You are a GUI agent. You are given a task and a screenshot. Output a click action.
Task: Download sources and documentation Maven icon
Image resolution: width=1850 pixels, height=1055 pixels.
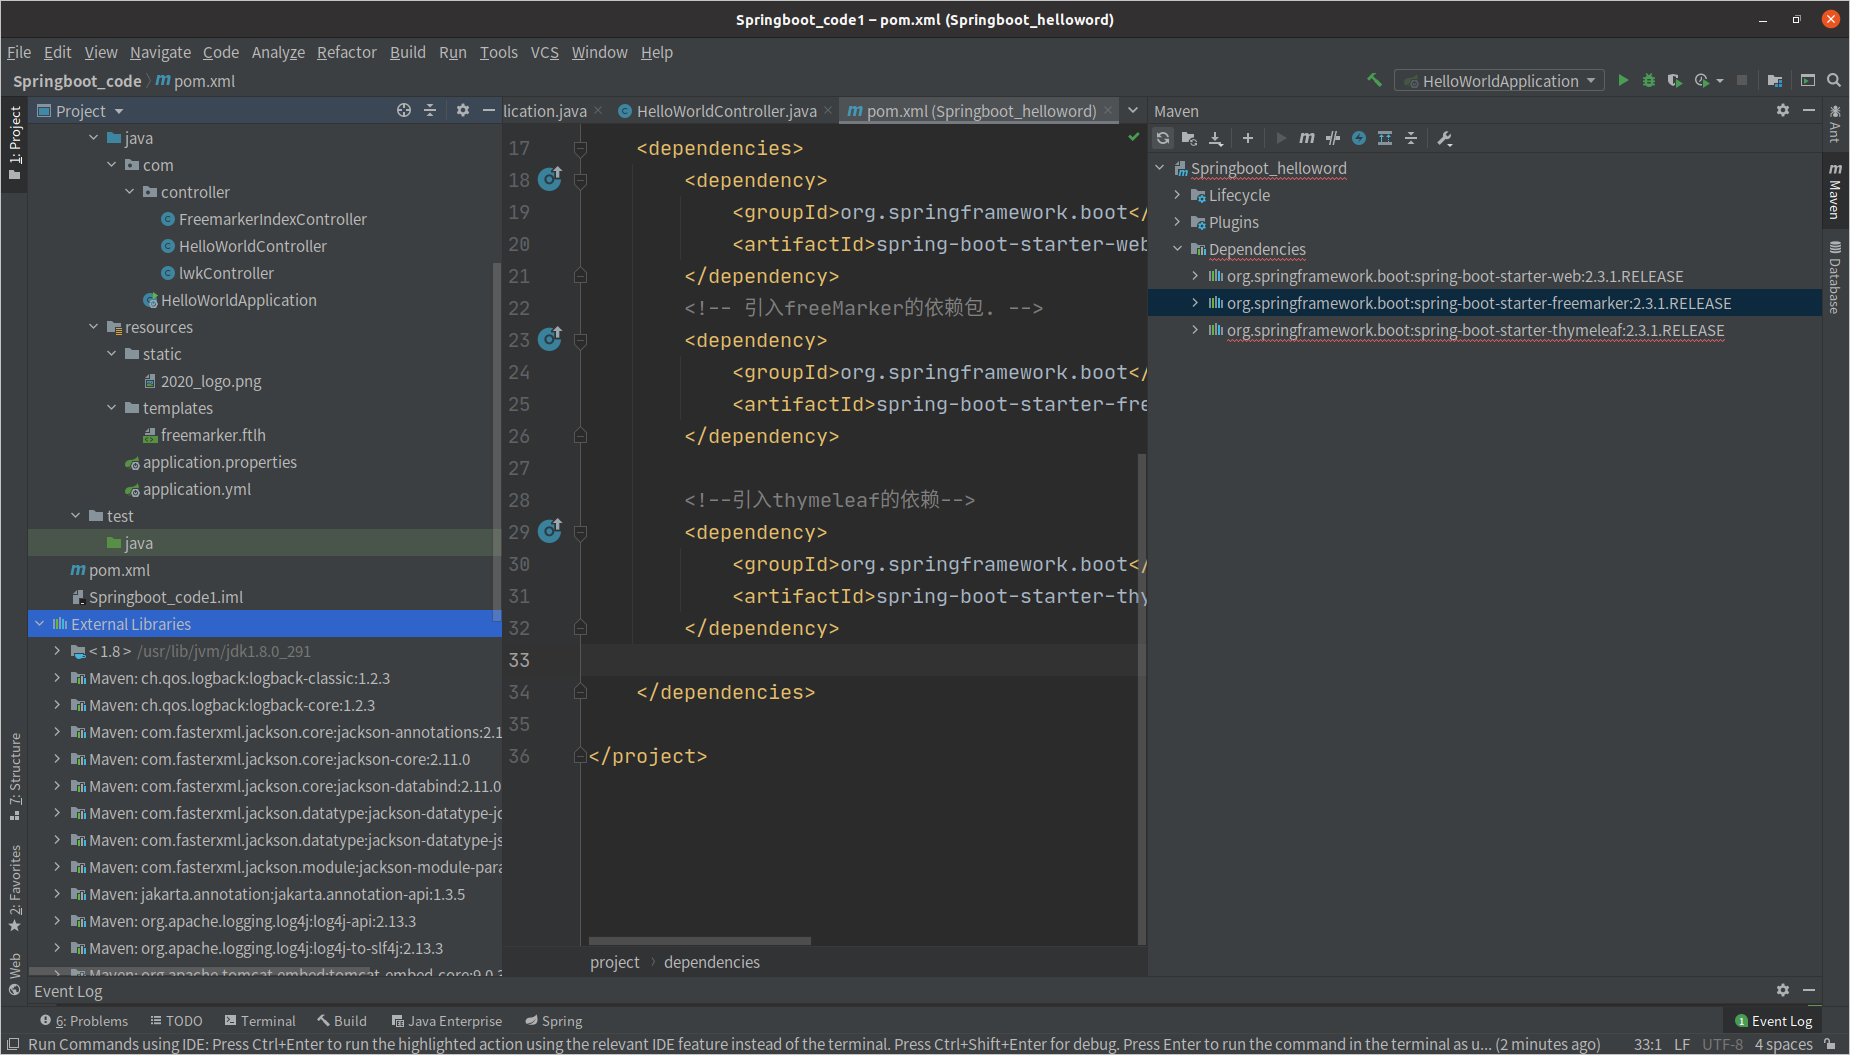(x=1216, y=138)
